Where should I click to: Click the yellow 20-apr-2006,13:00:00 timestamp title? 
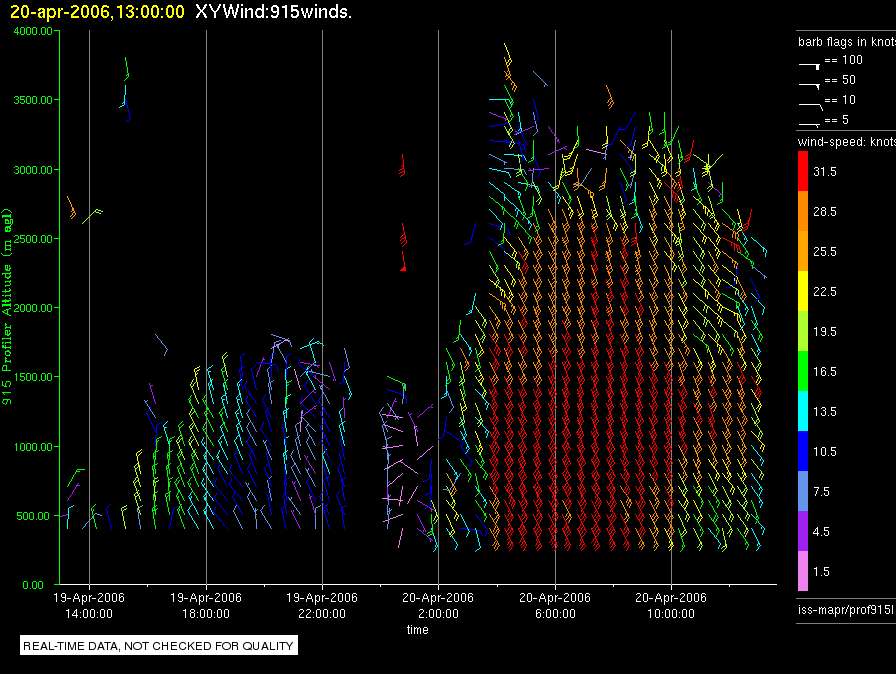tap(97, 12)
